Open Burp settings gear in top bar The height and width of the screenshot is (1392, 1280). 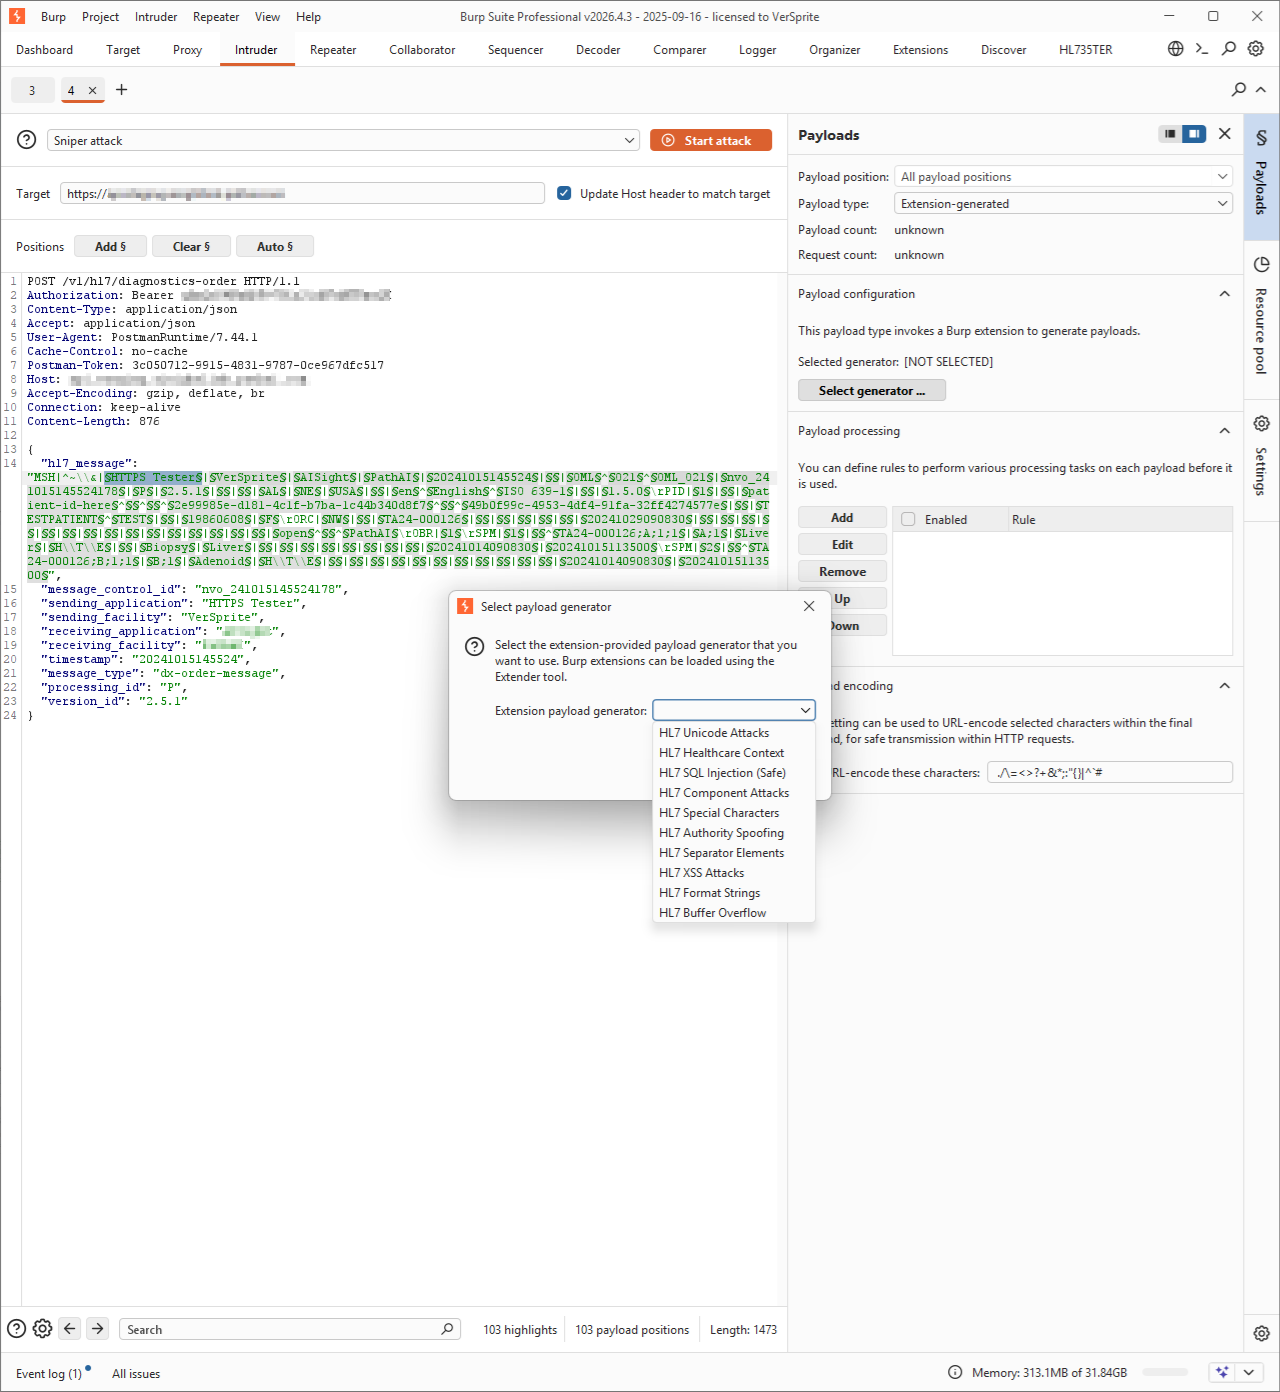pos(1256,48)
